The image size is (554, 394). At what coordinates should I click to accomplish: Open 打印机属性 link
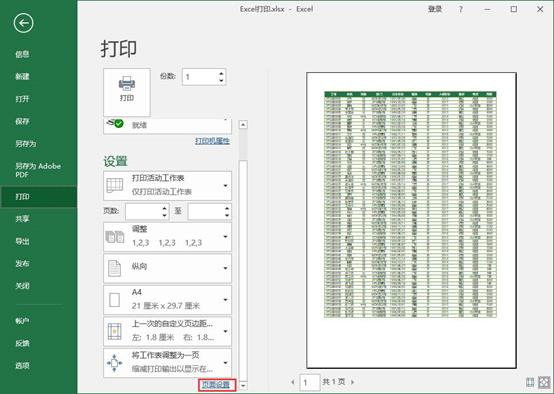212,141
